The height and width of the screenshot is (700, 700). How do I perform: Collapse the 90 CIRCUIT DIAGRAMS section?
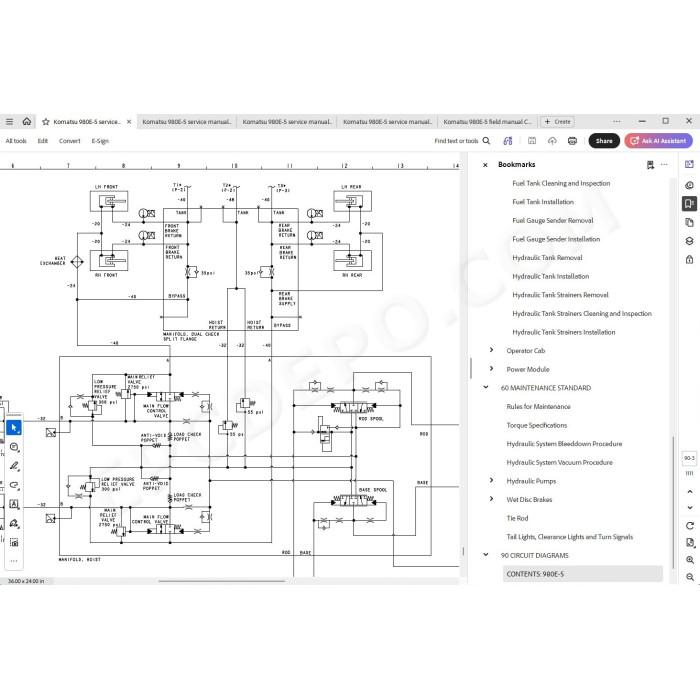click(486, 555)
